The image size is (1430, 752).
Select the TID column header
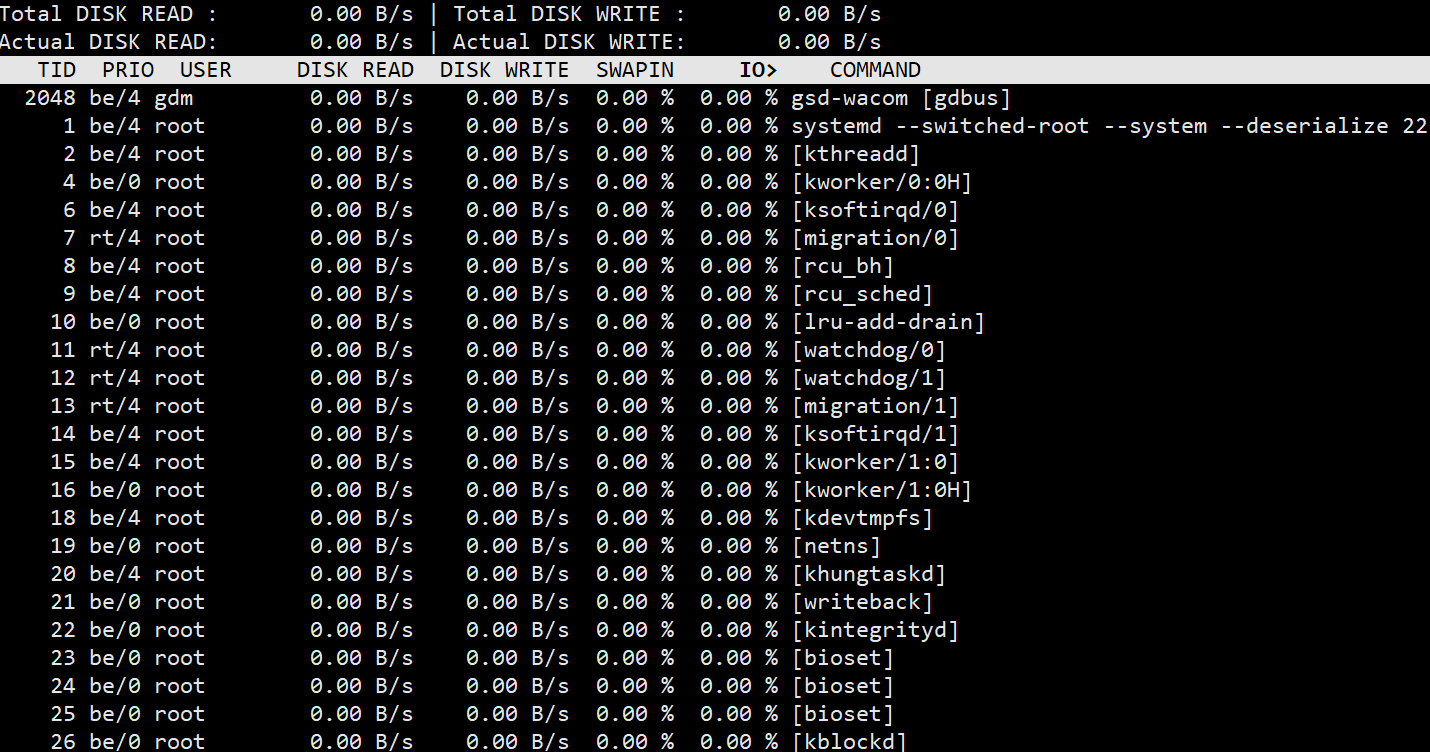click(57, 70)
